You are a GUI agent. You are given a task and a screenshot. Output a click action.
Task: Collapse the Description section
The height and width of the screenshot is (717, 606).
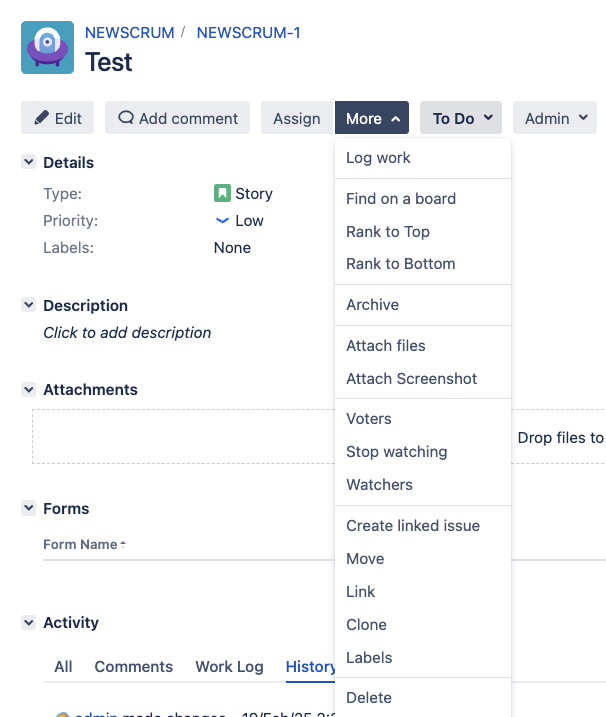point(29,305)
